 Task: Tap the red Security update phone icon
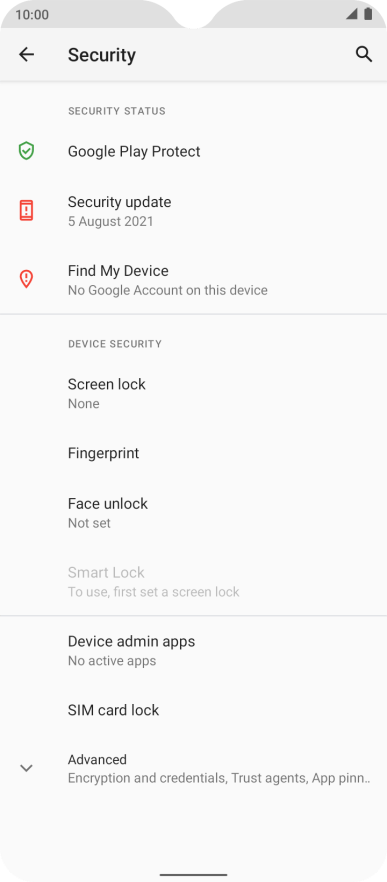click(x=26, y=210)
